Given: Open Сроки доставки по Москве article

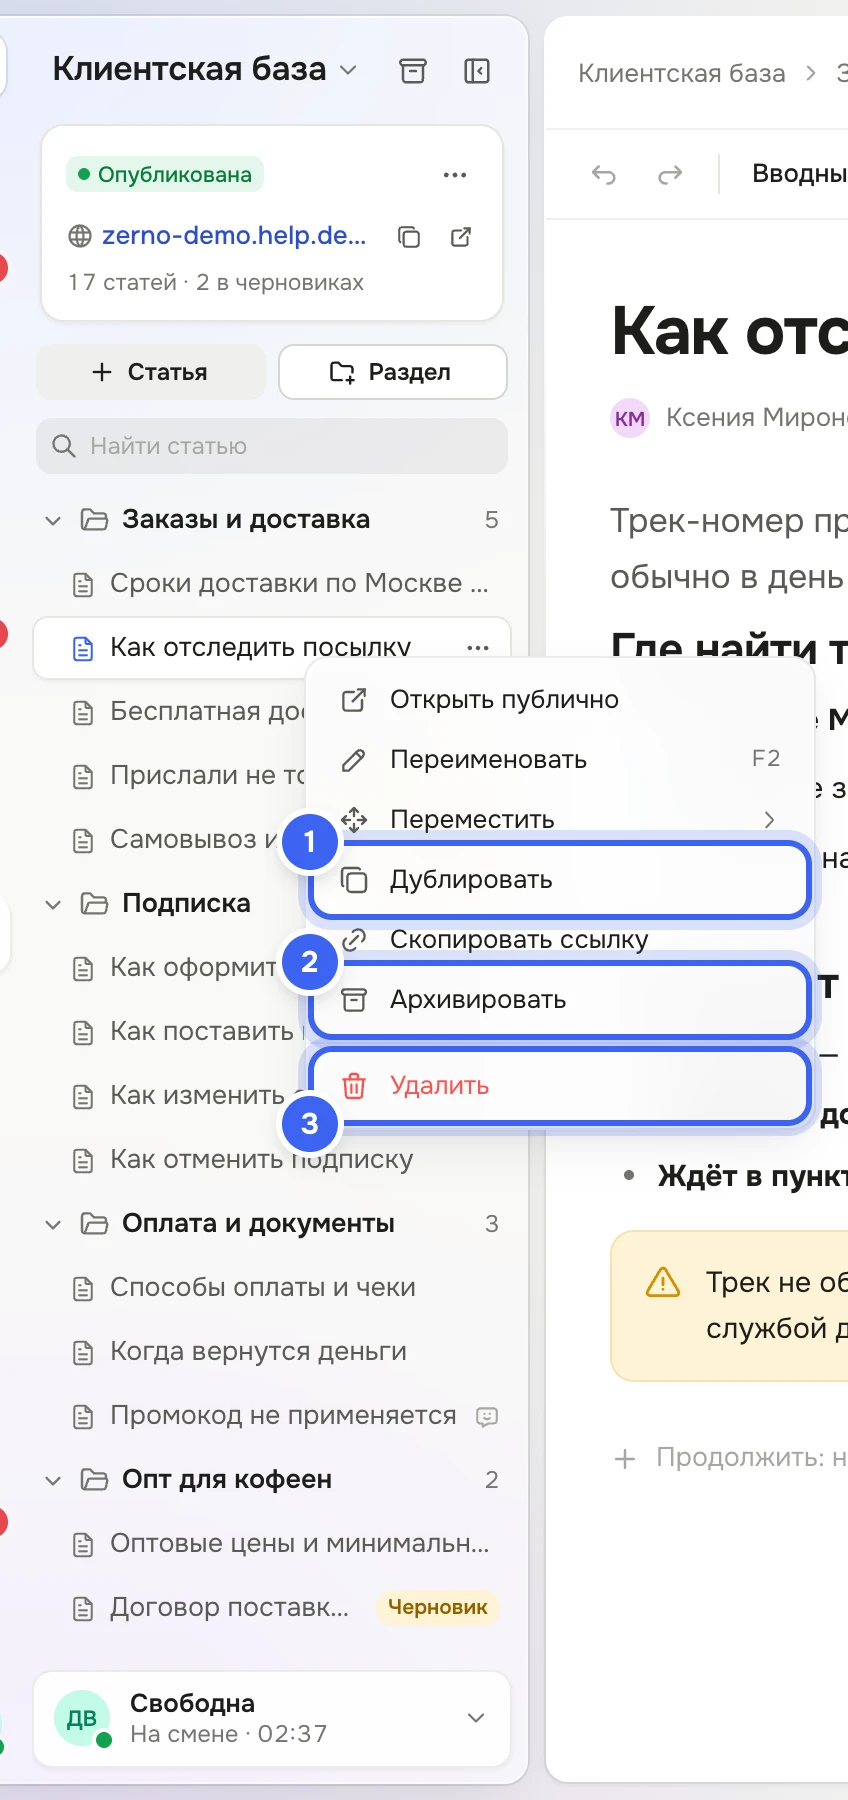Looking at the screenshot, I should [x=272, y=584].
